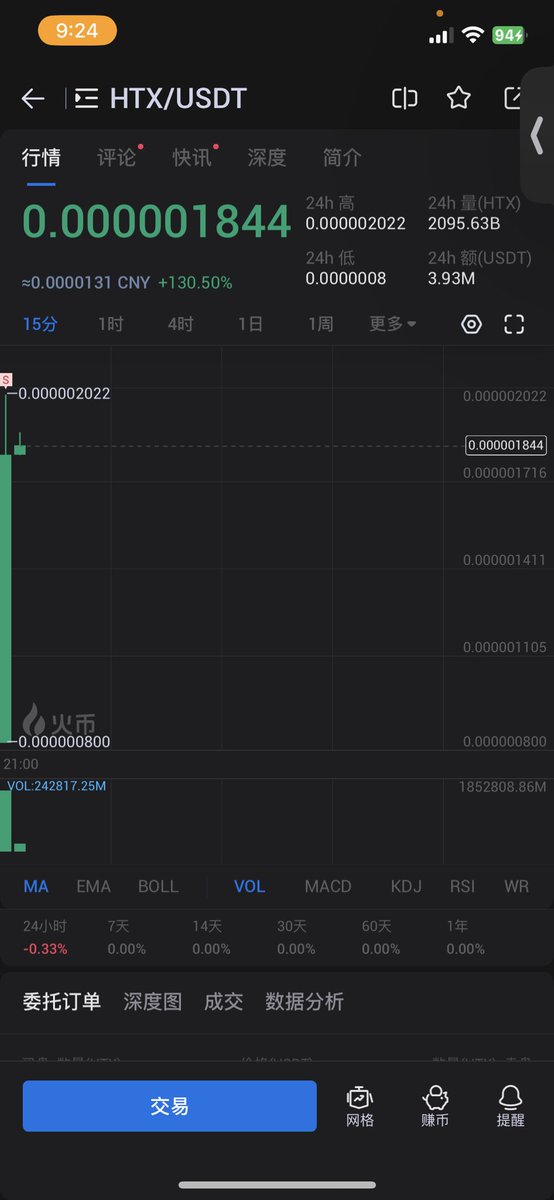Viewport: 554px width, 1200px height.
Task: Switch to the 行情 tab
Action: click(x=41, y=157)
